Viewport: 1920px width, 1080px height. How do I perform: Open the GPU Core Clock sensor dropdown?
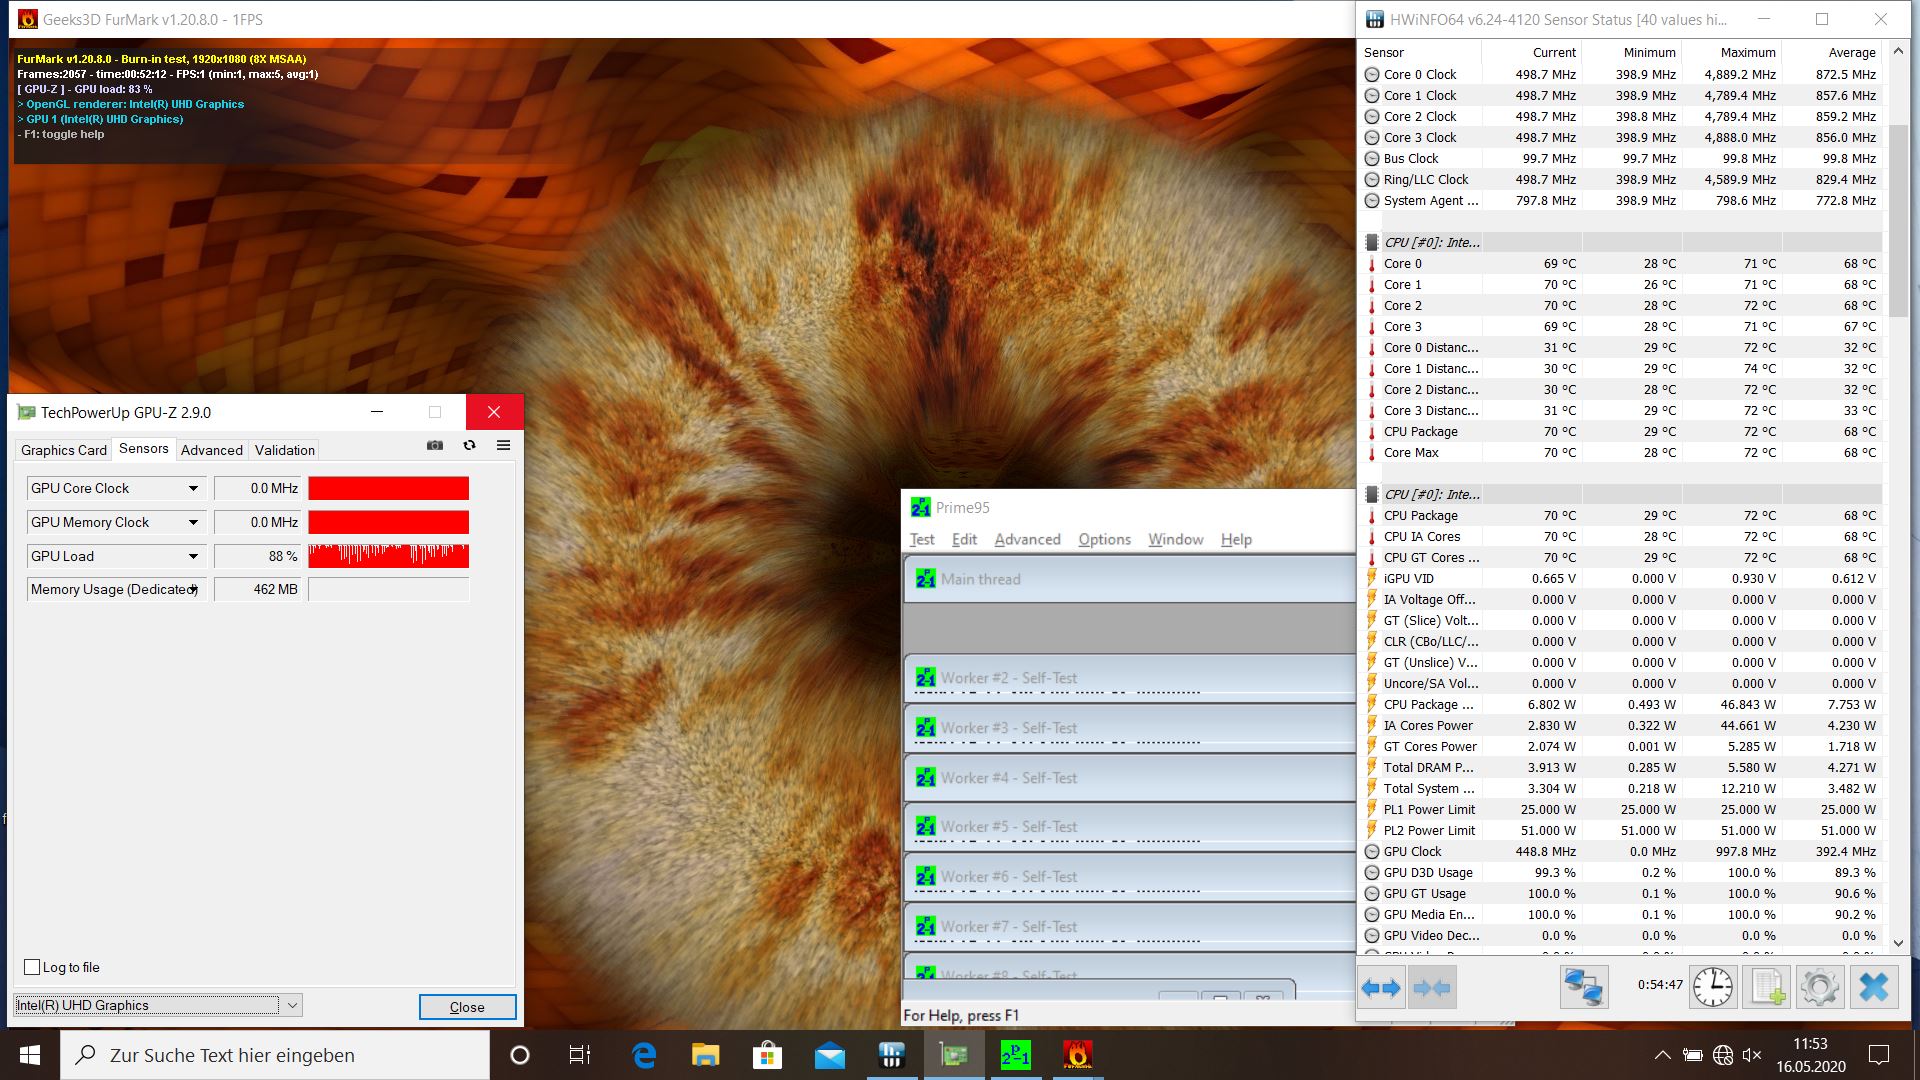point(193,489)
